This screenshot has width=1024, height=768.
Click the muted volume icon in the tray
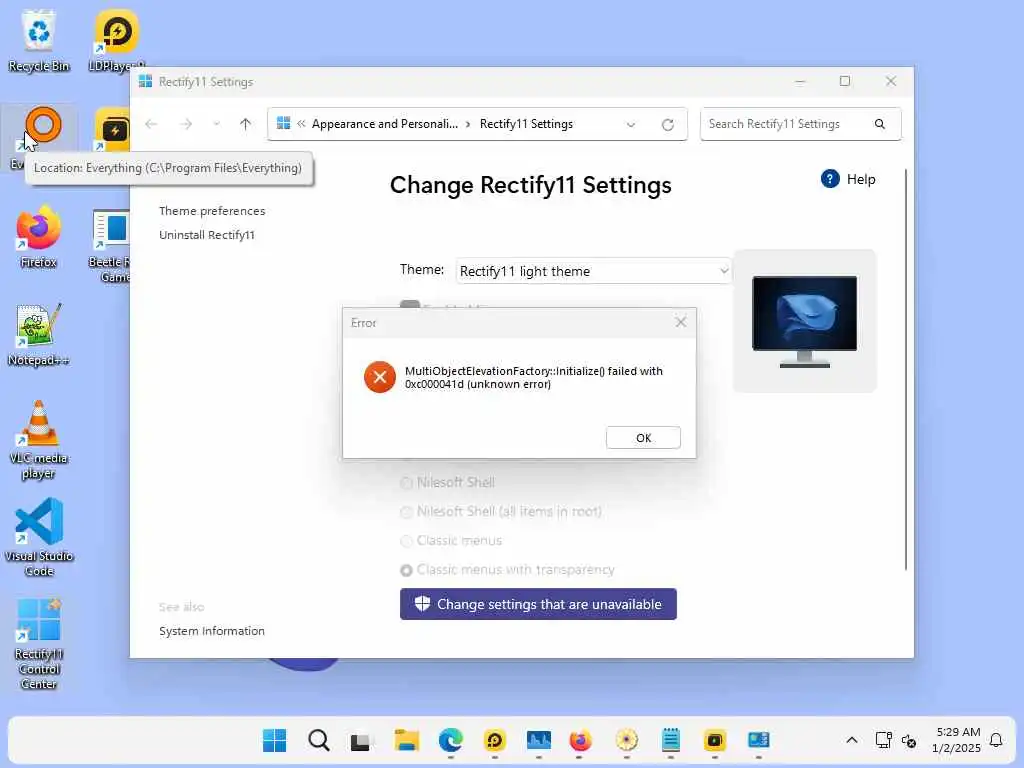908,741
